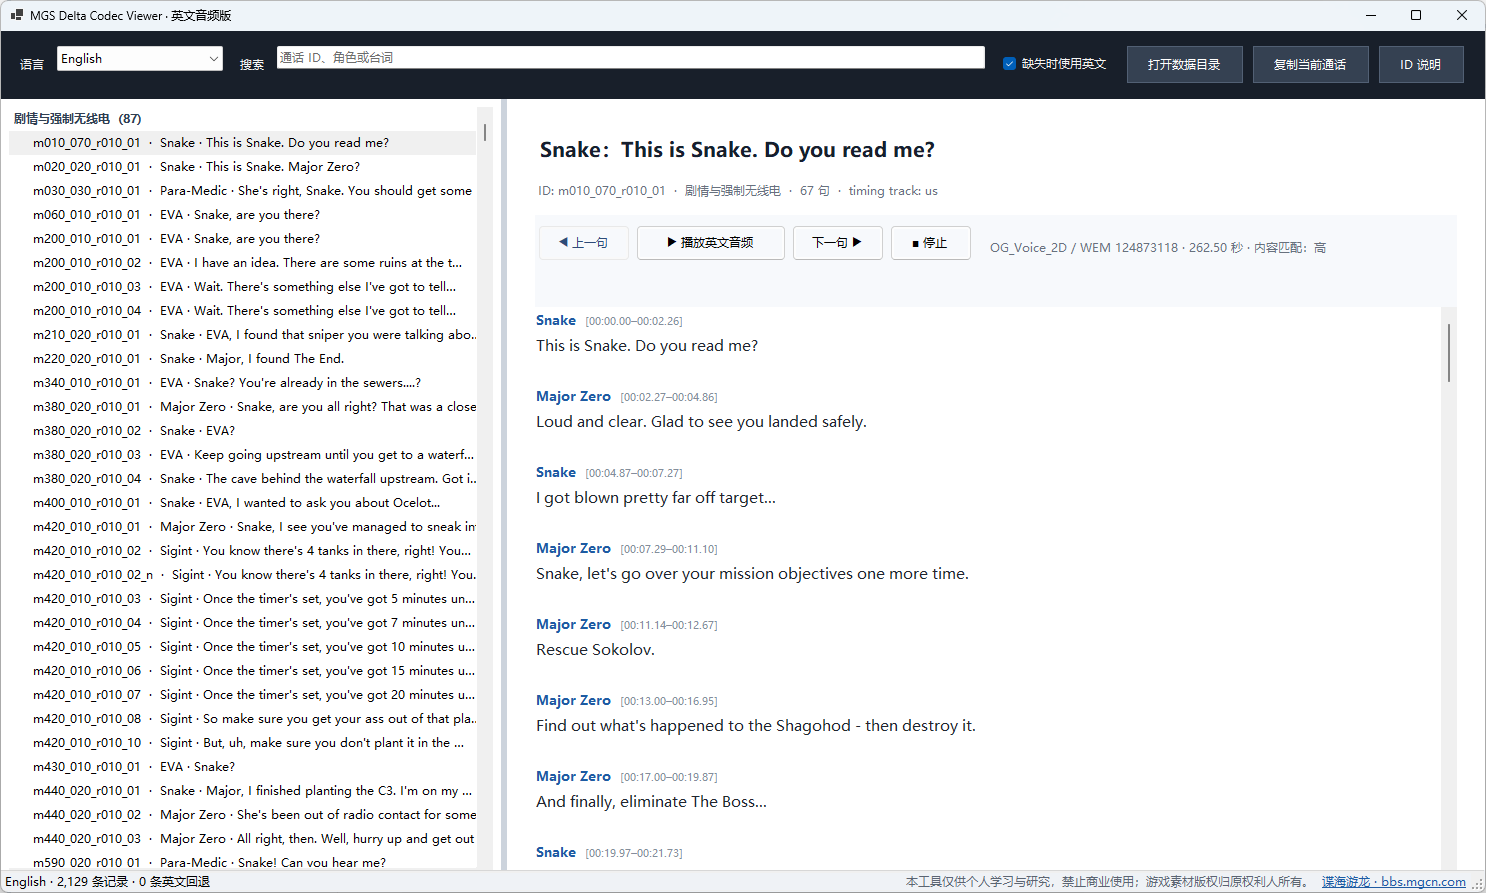The height and width of the screenshot is (893, 1486).
Task: Click the MGS Delta Codec Viewer app icon
Action: point(16,15)
